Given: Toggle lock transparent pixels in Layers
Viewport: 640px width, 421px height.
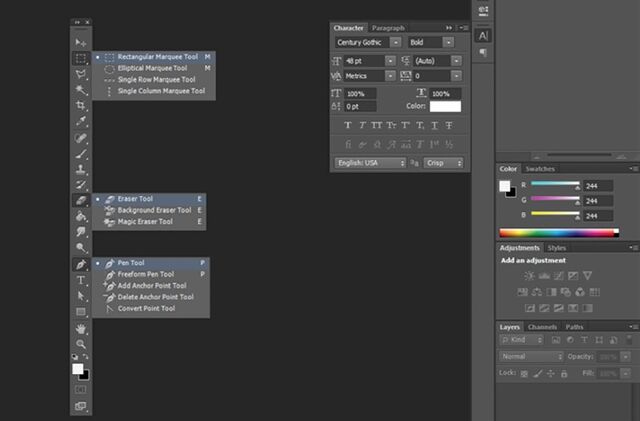Looking at the screenshot, I should pos(524,373).
